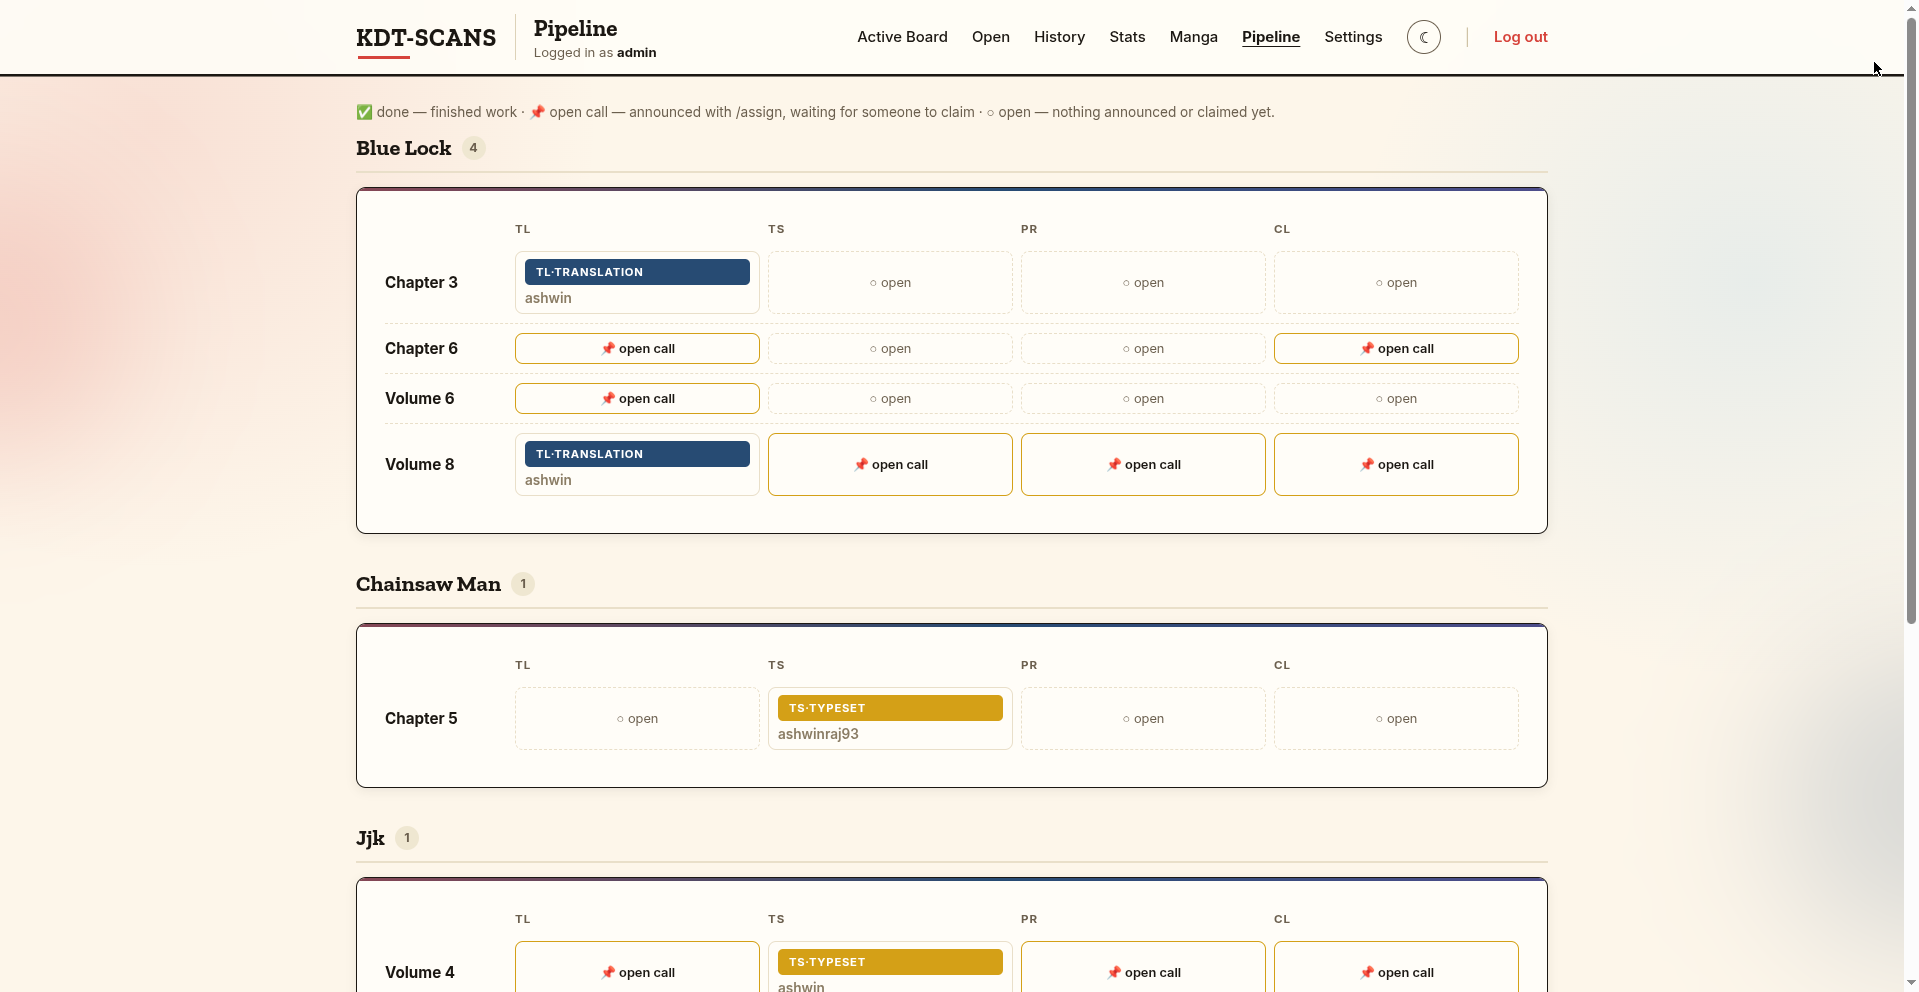Click the page vertical scrollbar thumb
This screenshot has height=992, width=1919.
(x=1911, y=320)
